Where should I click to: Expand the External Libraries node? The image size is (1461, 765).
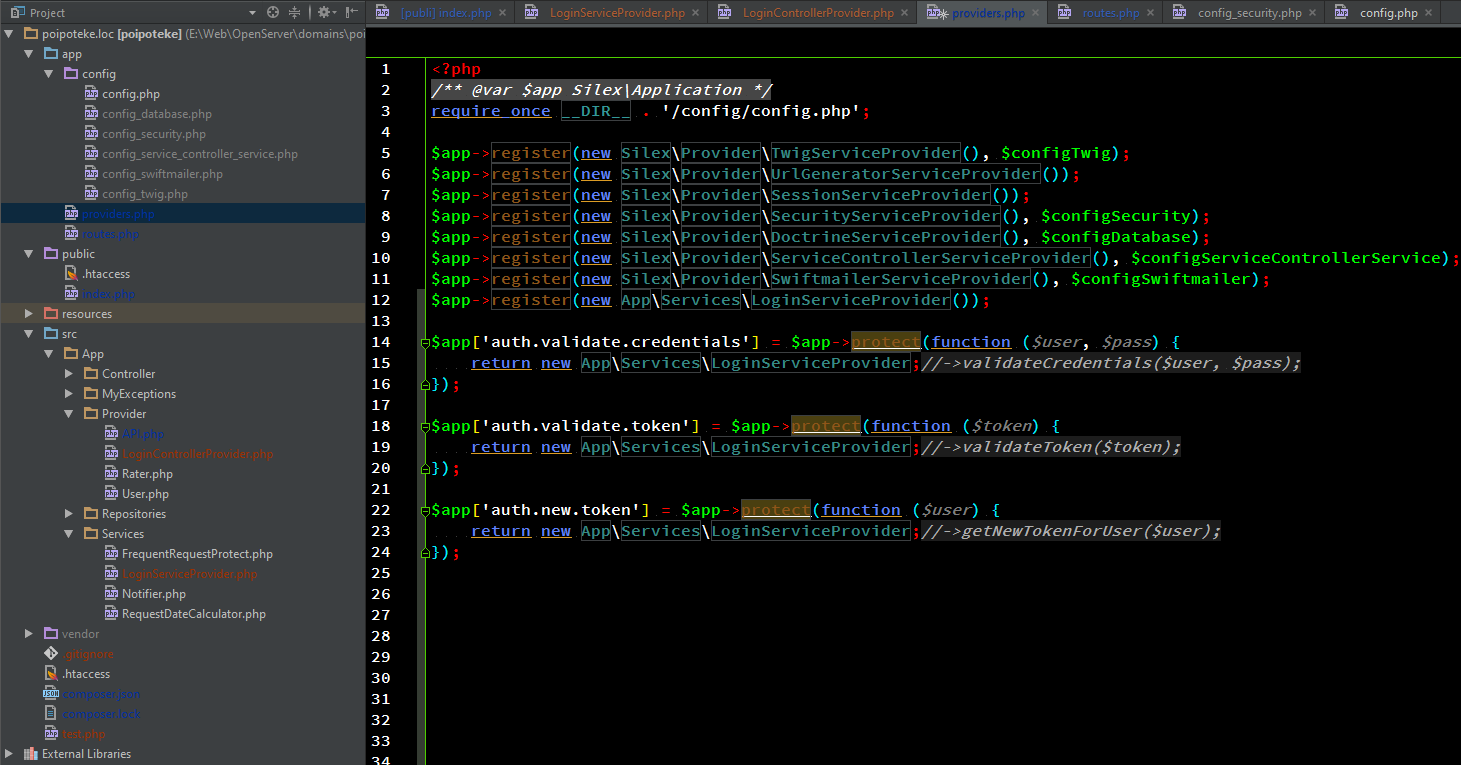[x=9, y=754]
